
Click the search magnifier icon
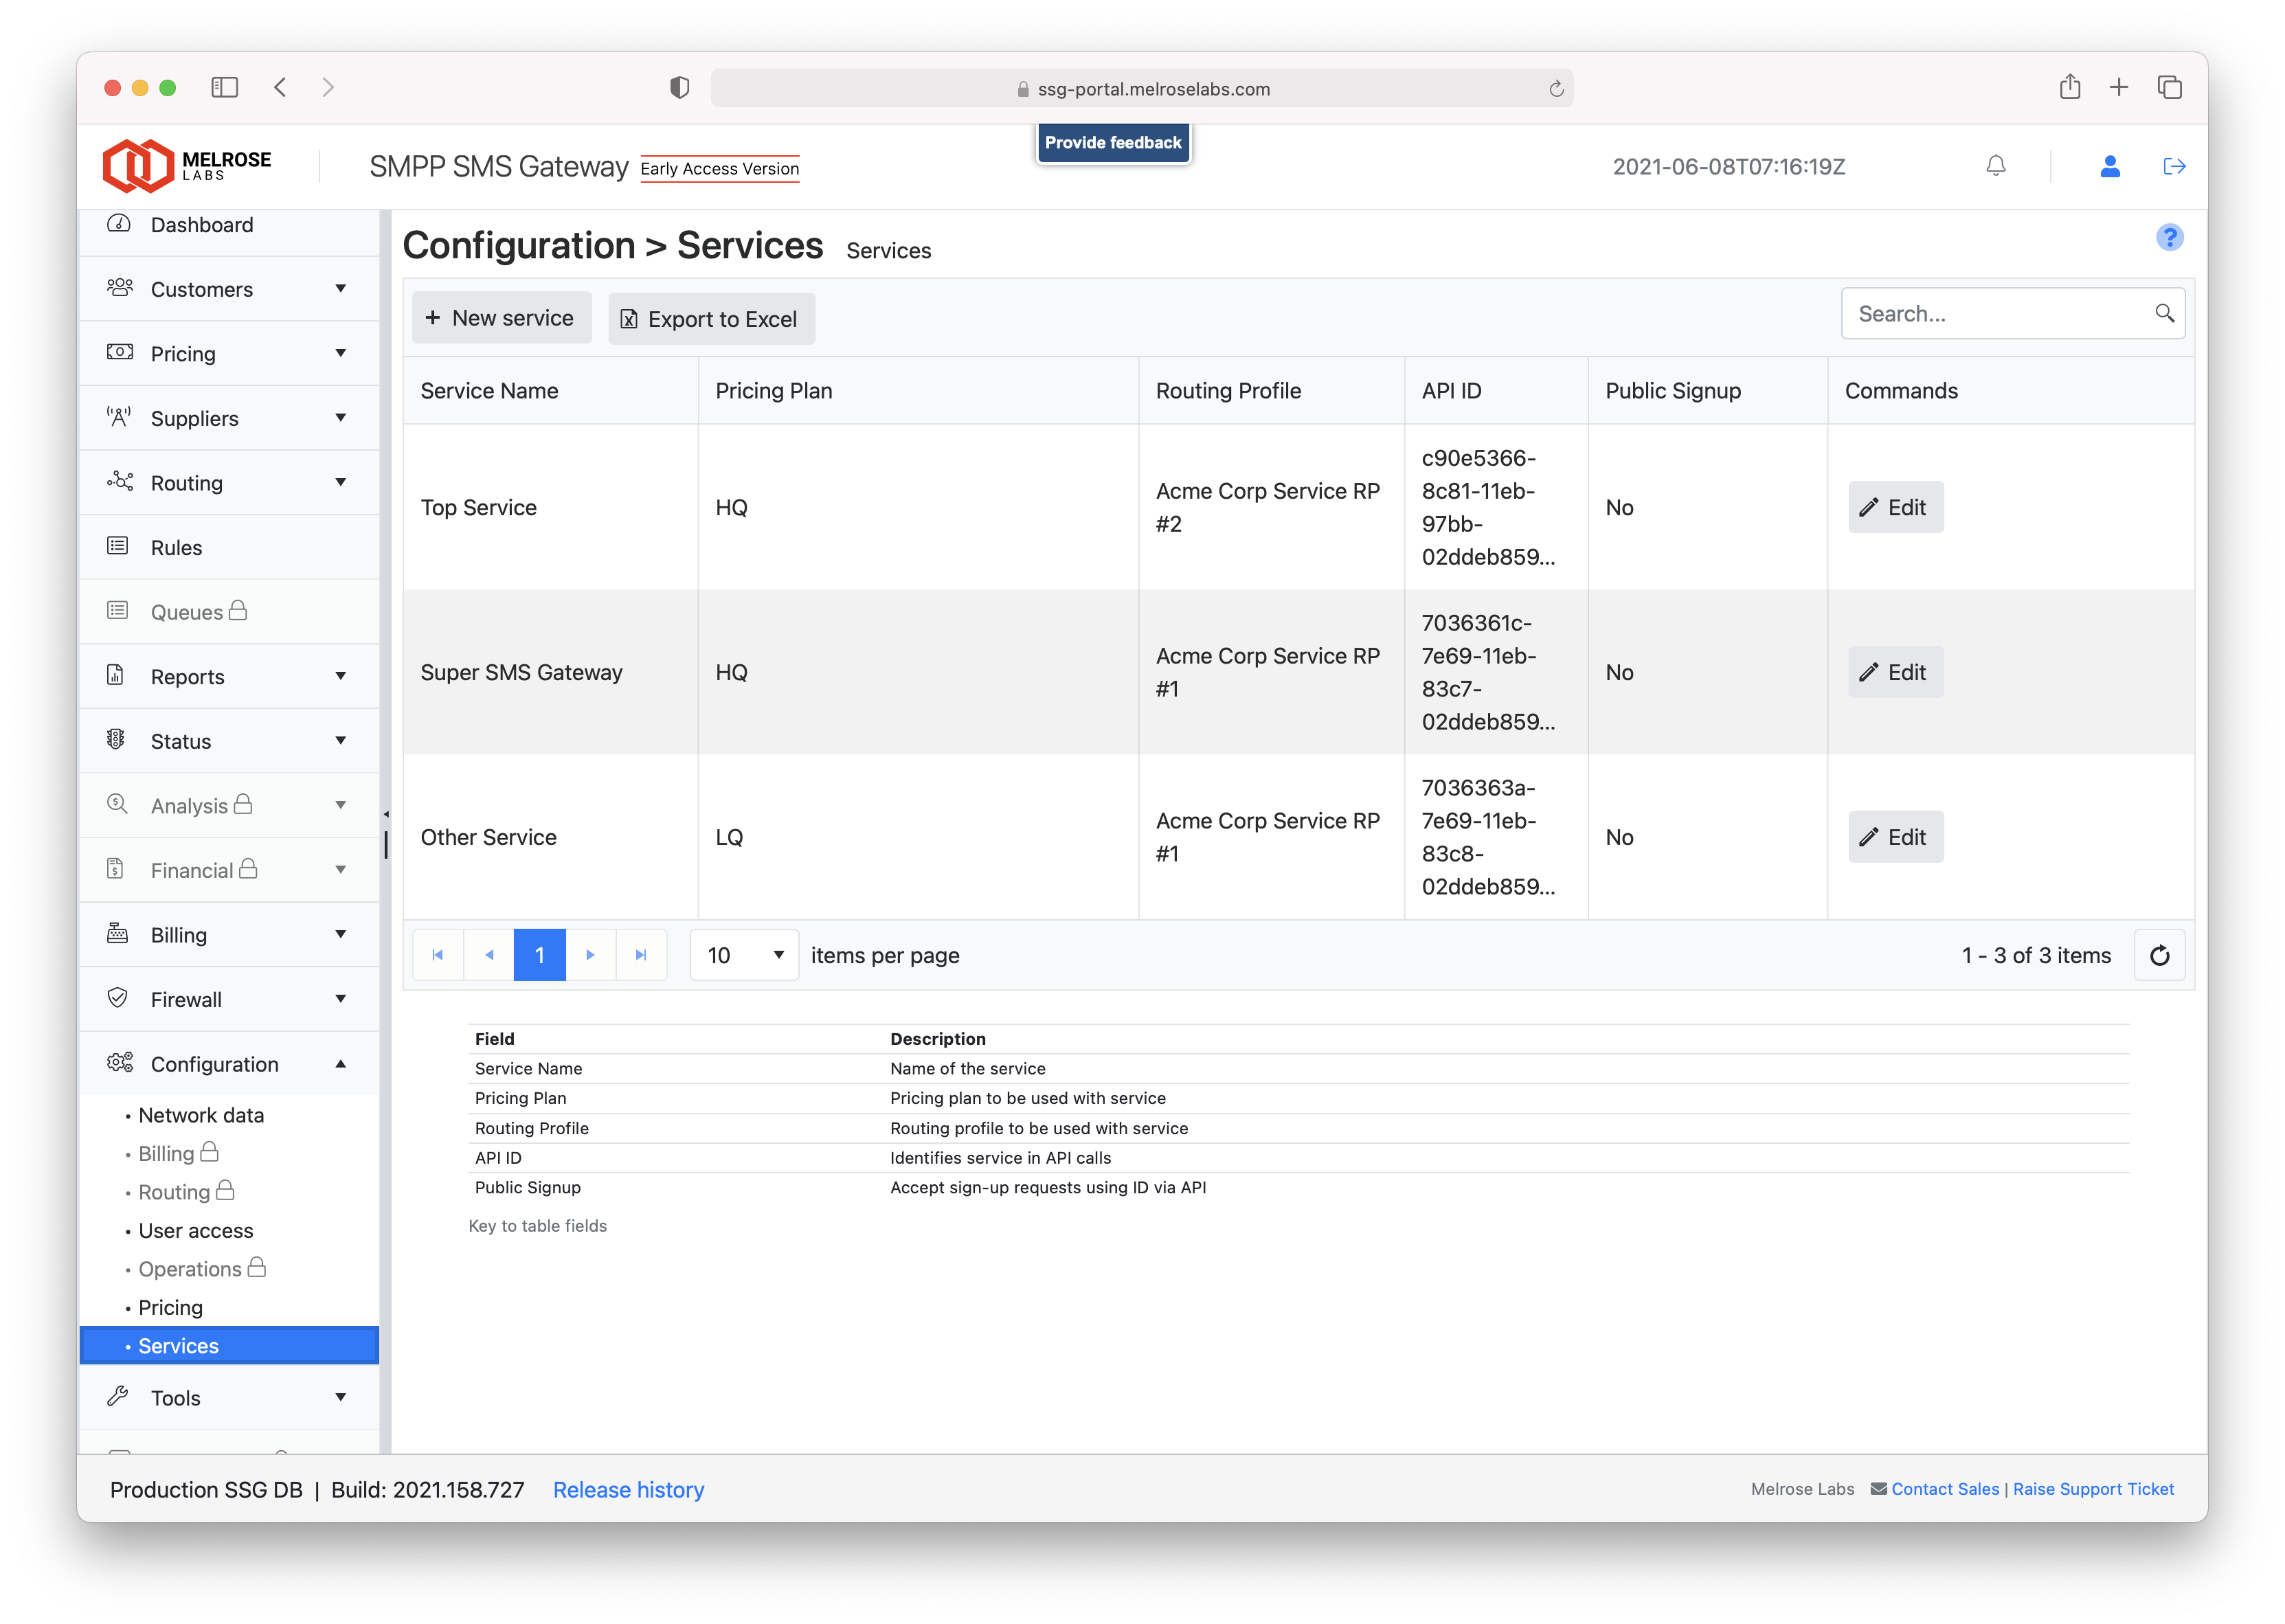2164,314
